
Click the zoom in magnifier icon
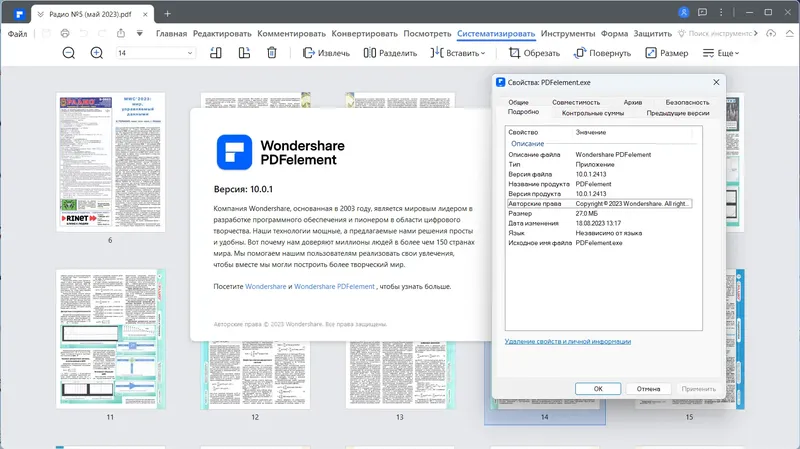click(96, 53)
